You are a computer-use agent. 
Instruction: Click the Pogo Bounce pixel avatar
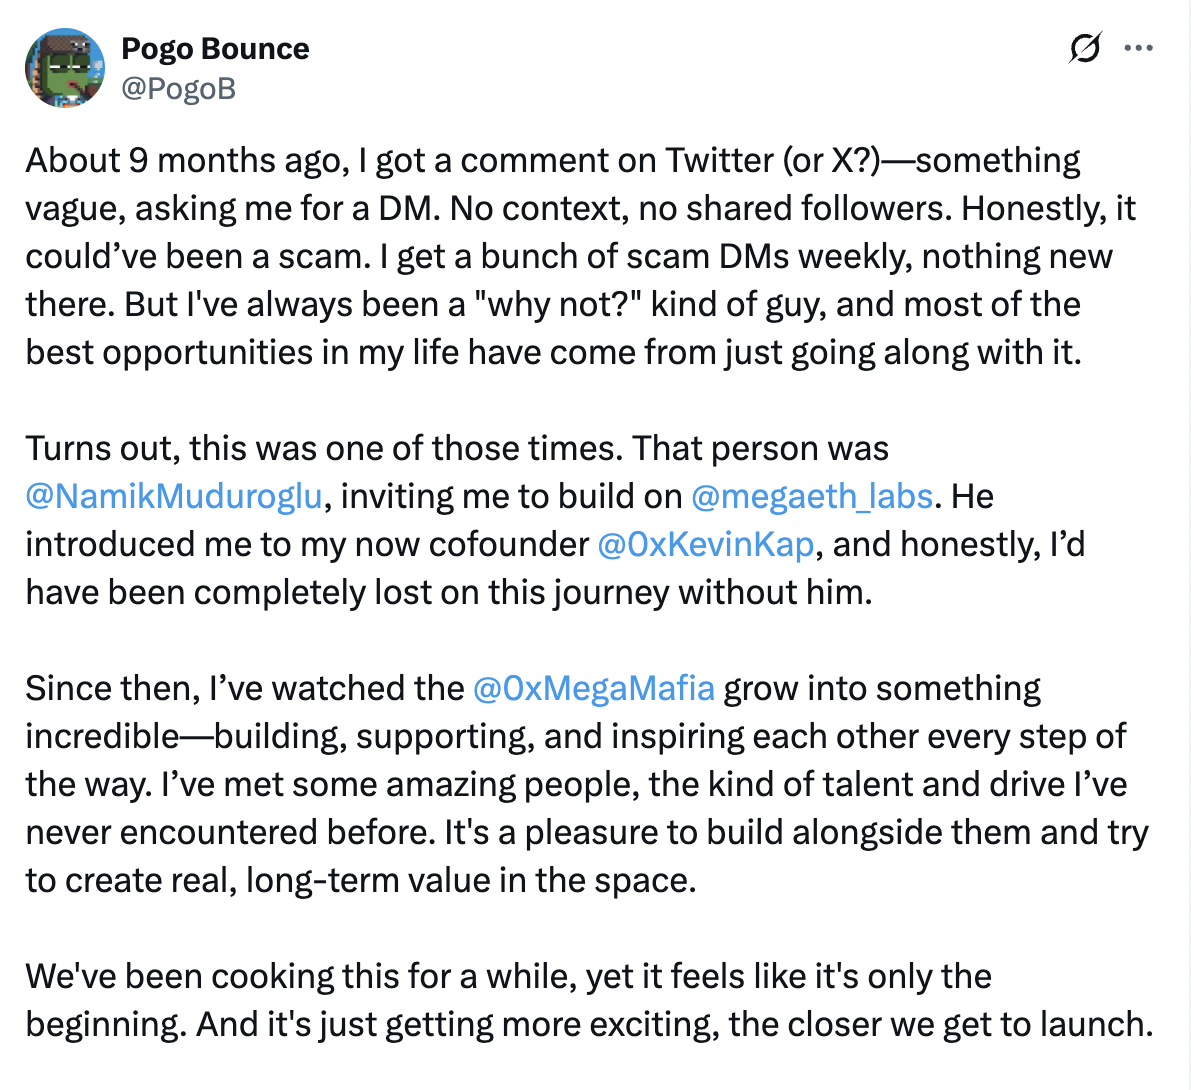(x=65, y=68)
